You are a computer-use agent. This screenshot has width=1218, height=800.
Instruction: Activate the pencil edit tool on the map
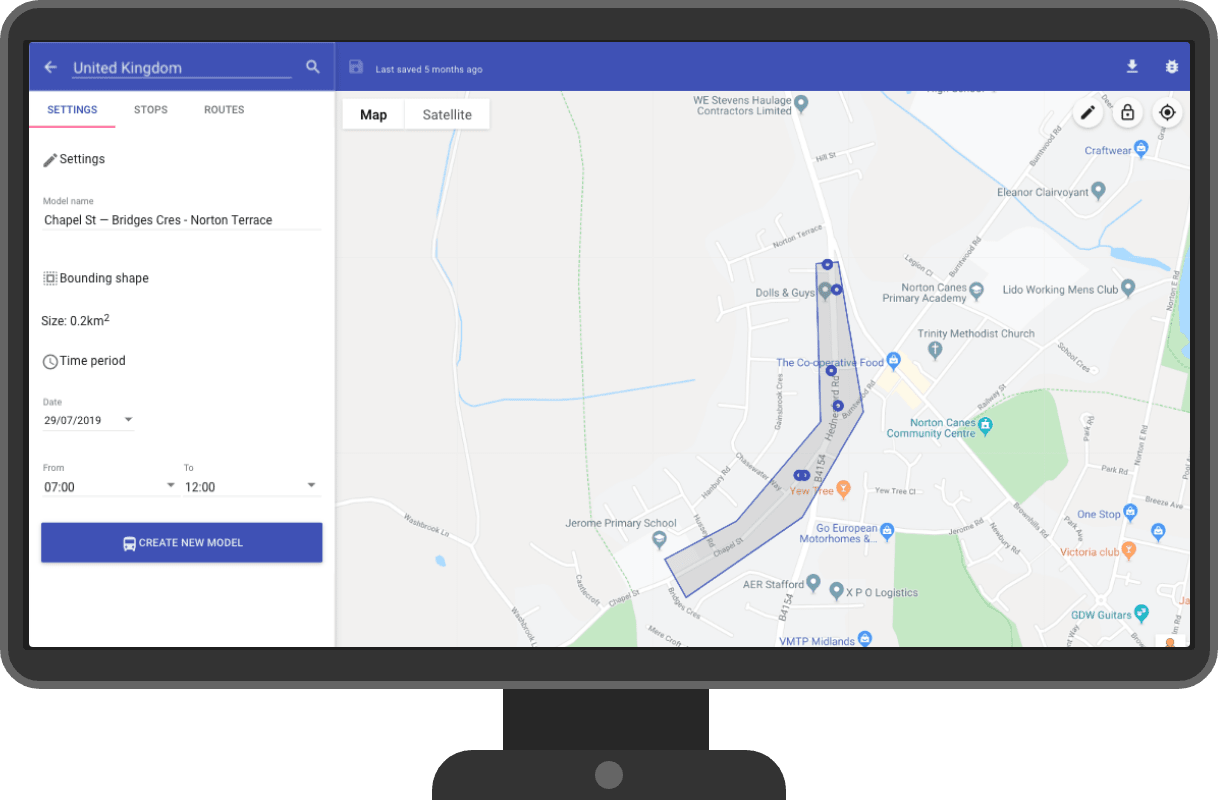coord(1089,113)
